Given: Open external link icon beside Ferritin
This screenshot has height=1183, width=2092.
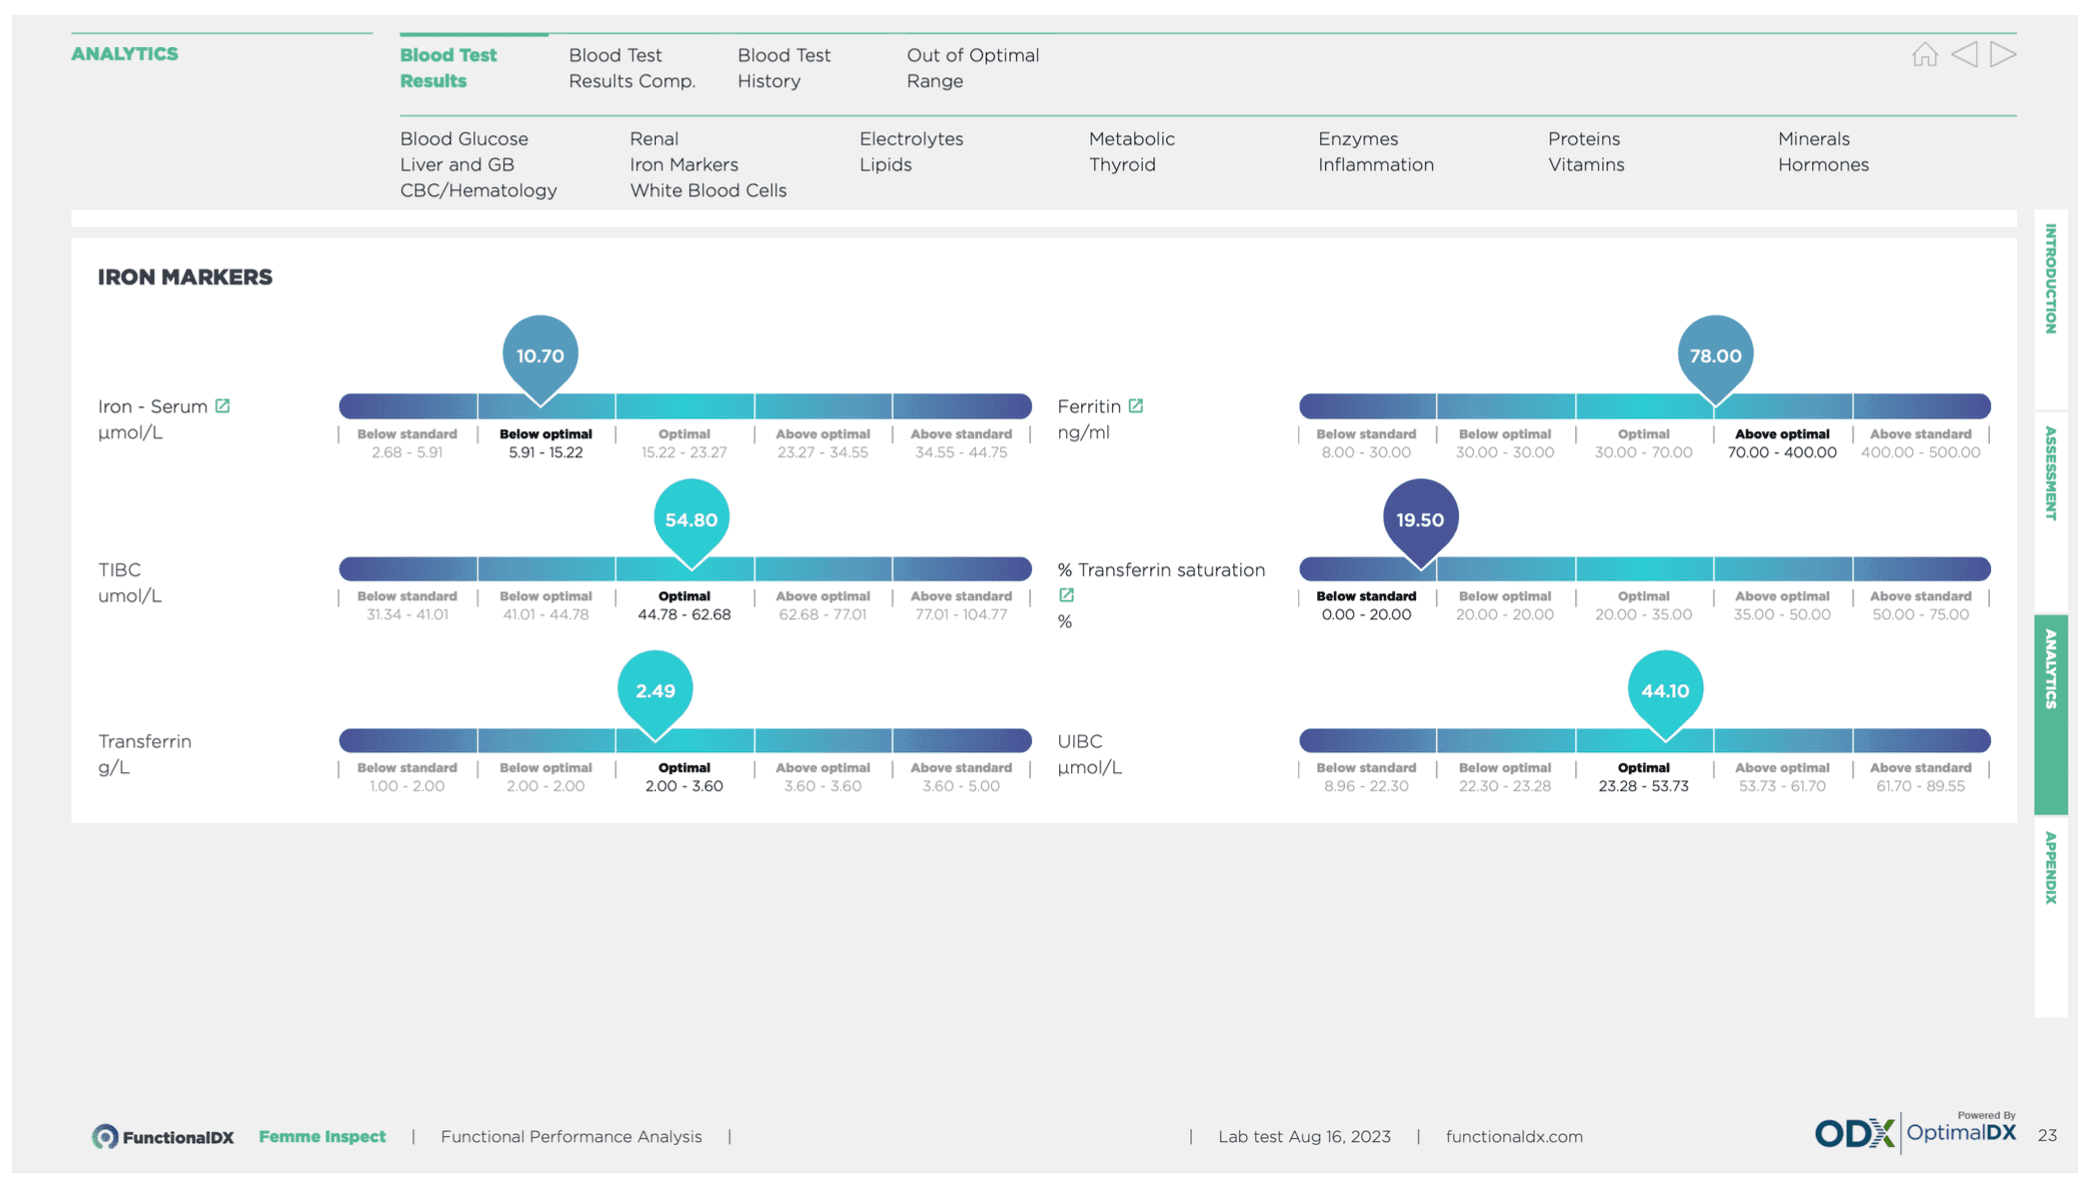Looking at the screenshot, I should coord(1136,406).
